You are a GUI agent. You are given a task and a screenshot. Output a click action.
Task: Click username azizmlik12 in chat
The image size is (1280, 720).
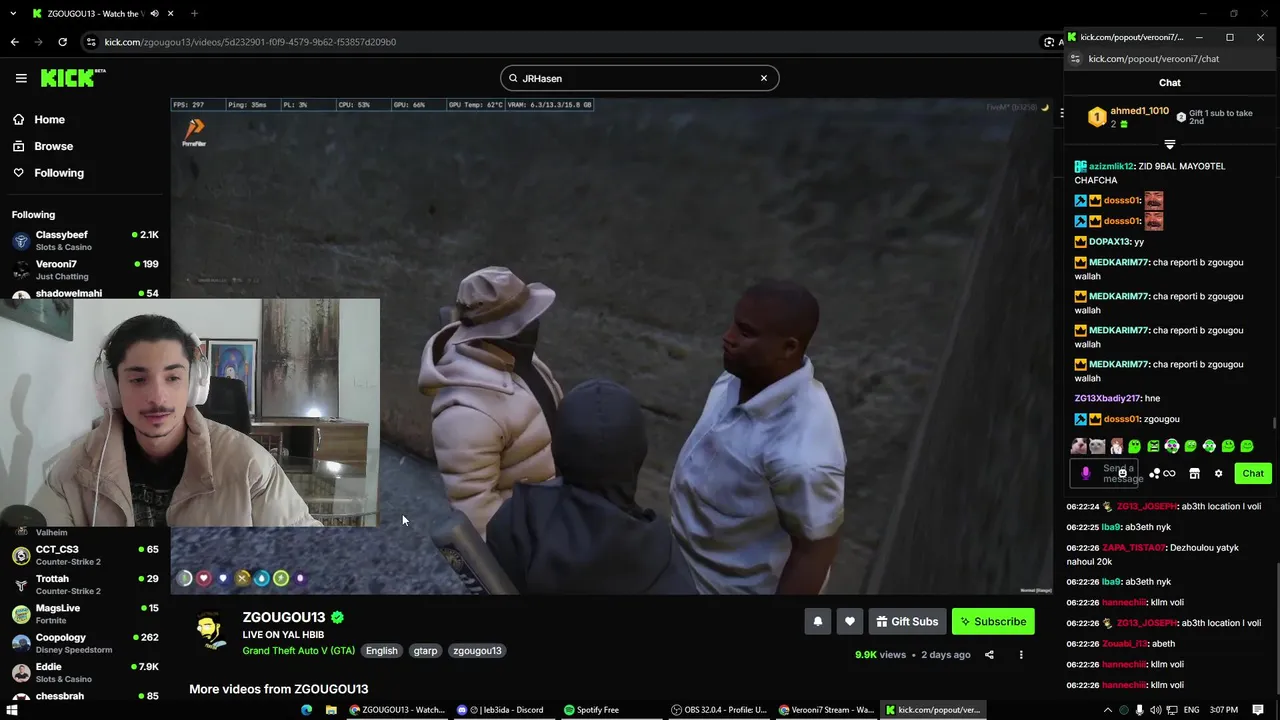(1111, 166)
